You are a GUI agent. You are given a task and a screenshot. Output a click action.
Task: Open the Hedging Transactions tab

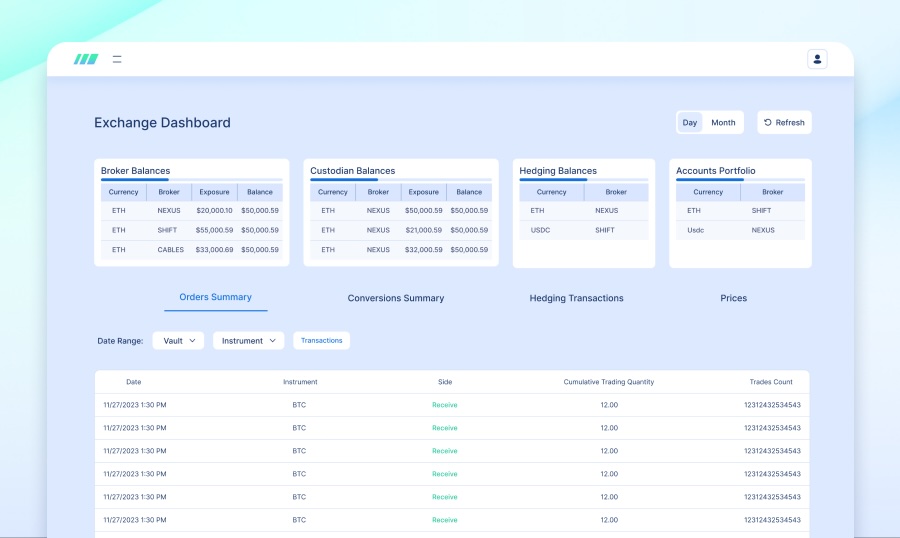click(x=576, y=298)
